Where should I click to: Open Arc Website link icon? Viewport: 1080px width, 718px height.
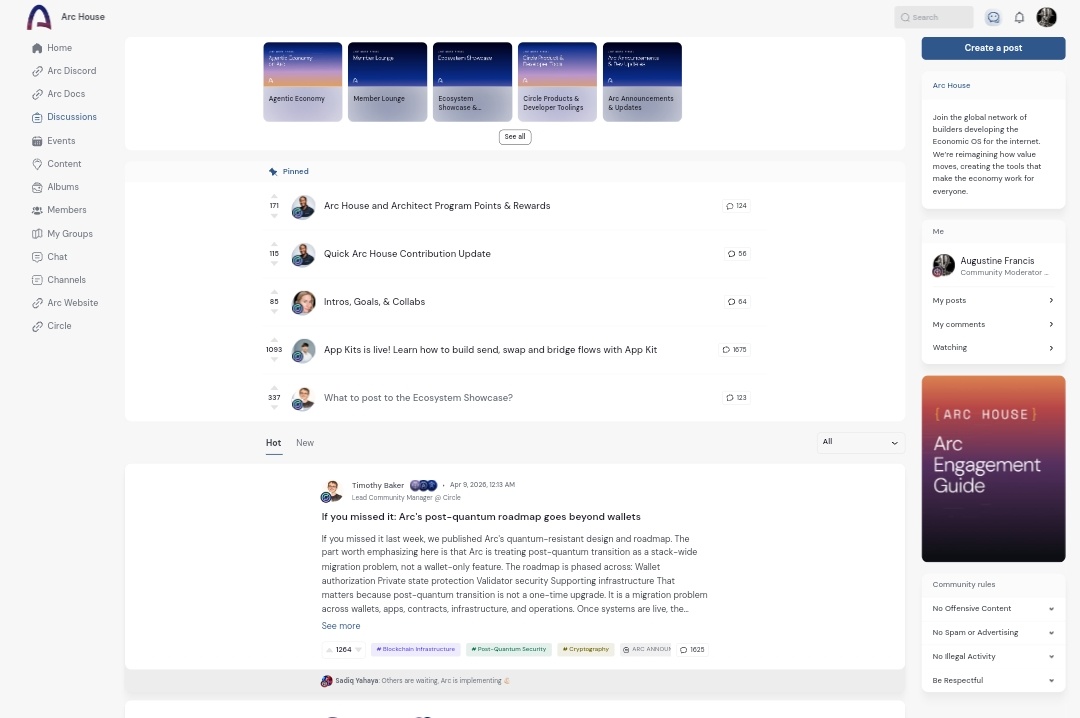[x=37, y=303]
